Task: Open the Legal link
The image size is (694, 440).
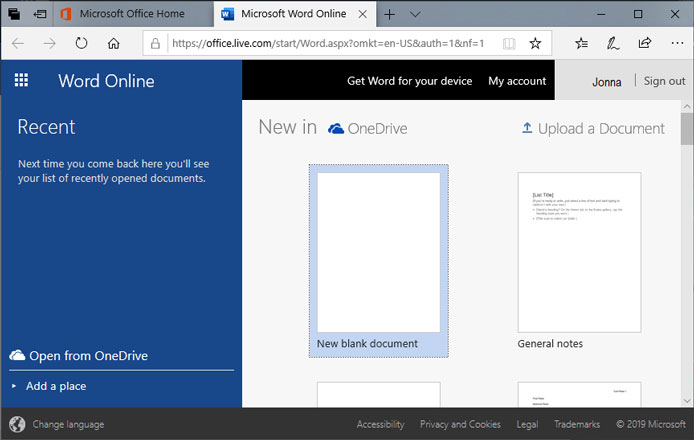Action: click(527, 424)
